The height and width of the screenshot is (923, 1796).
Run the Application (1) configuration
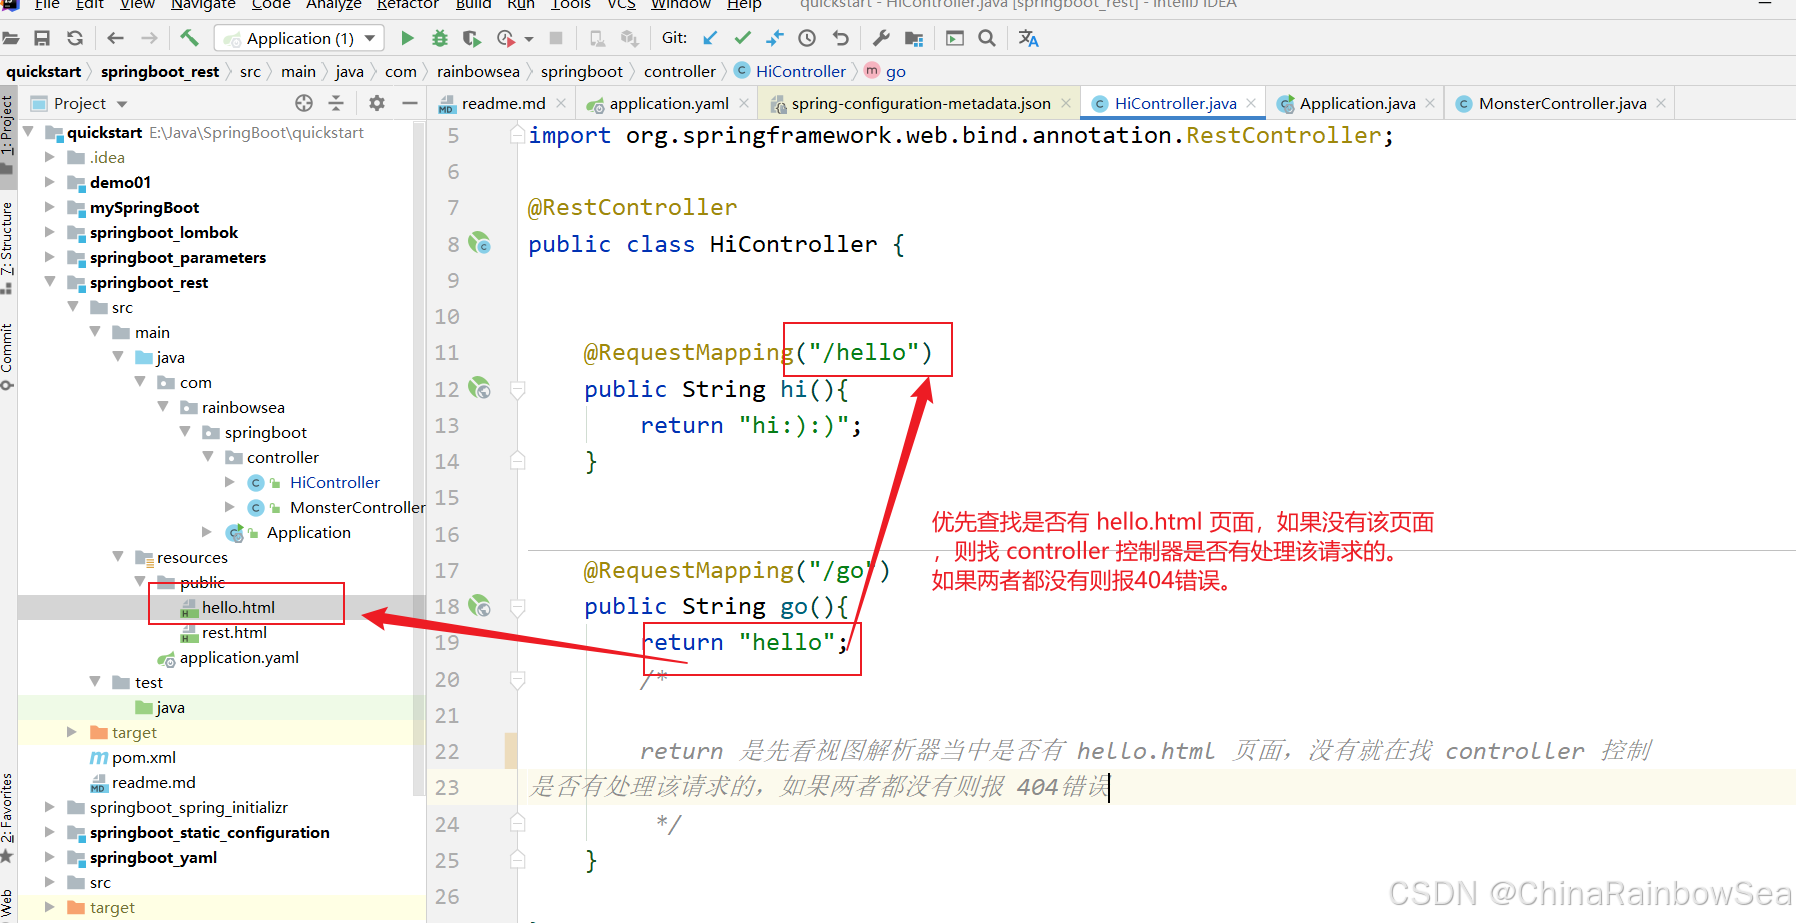click(407, 38)
